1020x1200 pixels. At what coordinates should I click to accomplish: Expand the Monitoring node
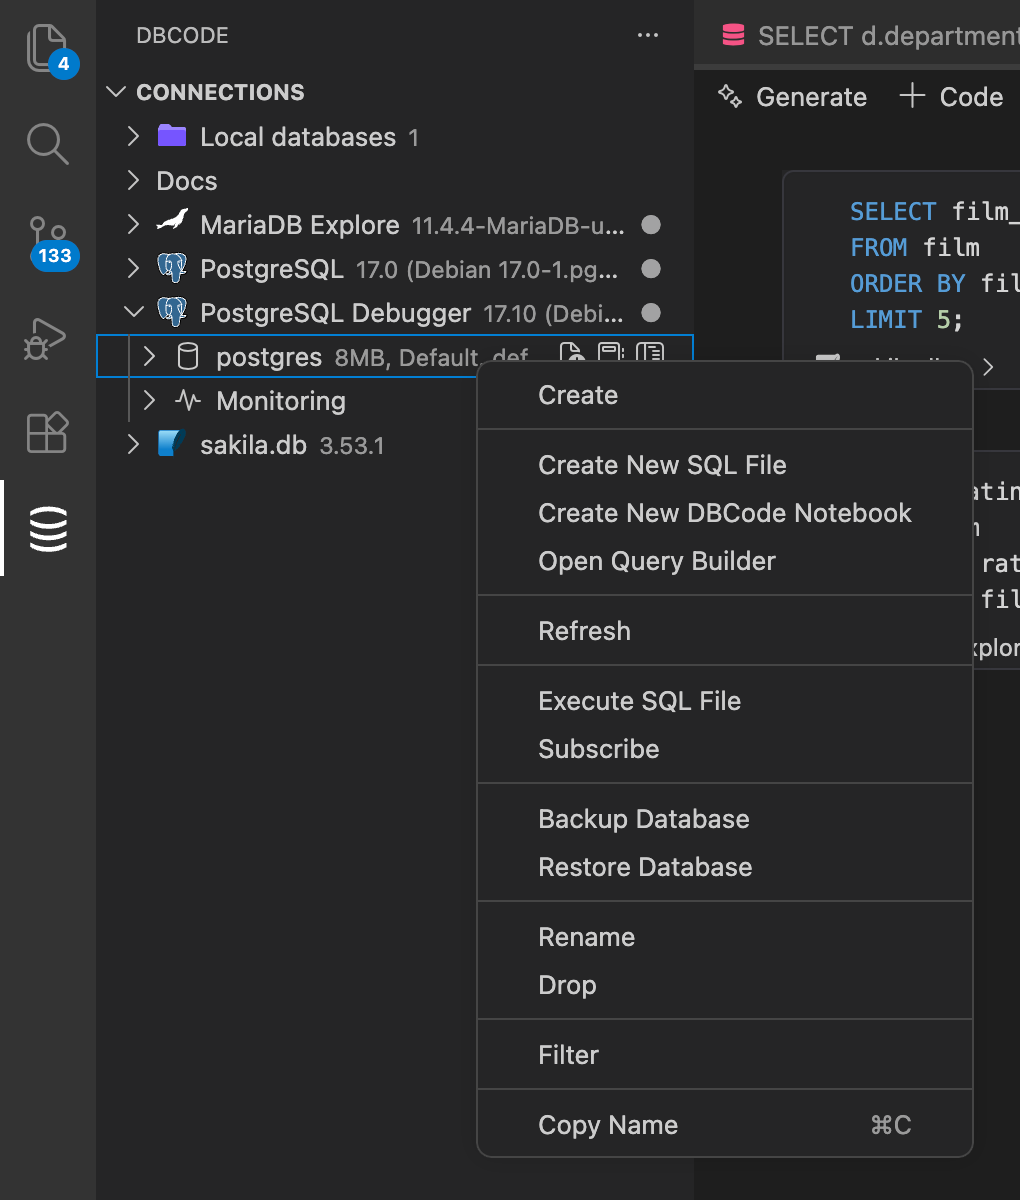149,400
